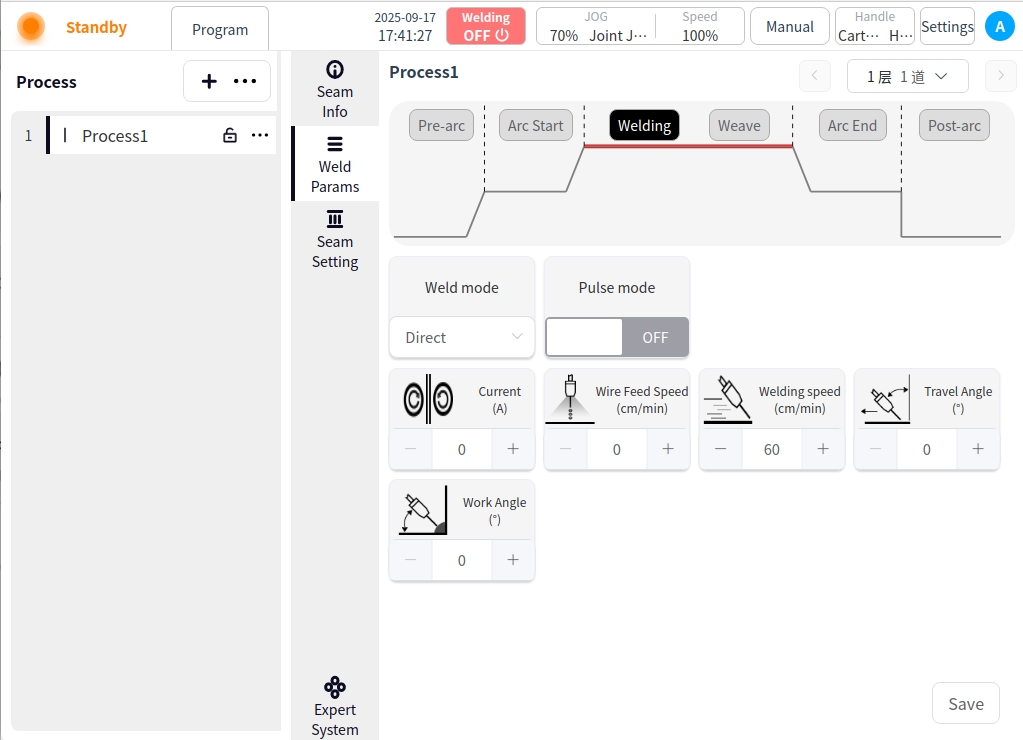Viewport: 1023px width, 740px height.
Task: Open the Settings button
Action: (947, 27)
